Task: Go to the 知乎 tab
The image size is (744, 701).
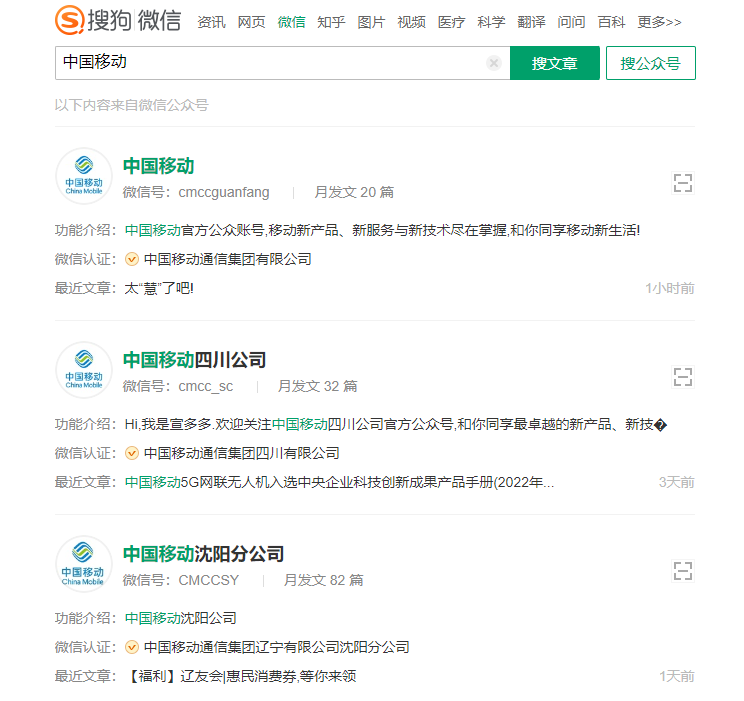Action: pyautogui.click(x=331, y=22)
